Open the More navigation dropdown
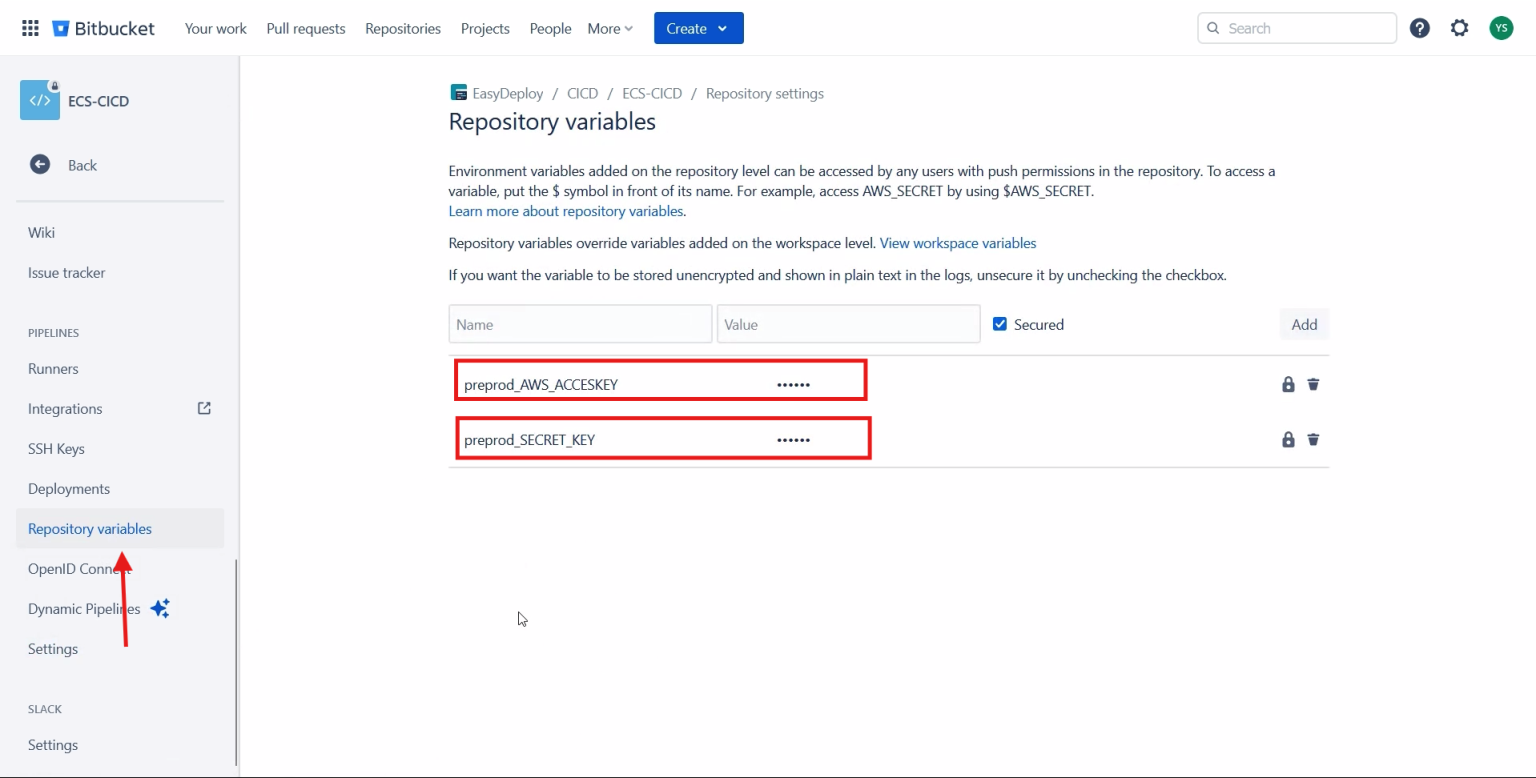Viewport: 1536px width, 778px height. click(x=609, y=28)
